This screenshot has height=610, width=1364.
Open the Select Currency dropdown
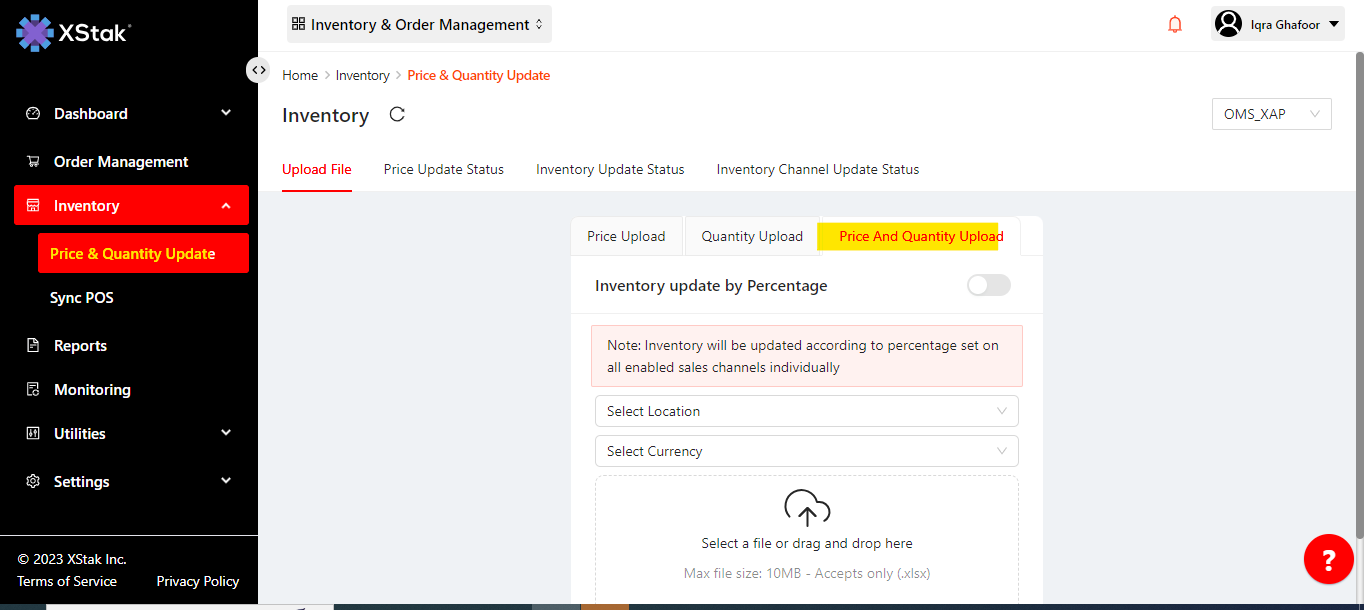point(806,451)
